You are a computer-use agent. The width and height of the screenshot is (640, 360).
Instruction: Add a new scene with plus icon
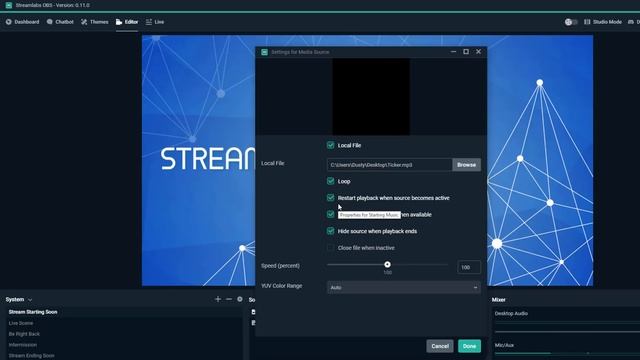(x=218, y=299)
